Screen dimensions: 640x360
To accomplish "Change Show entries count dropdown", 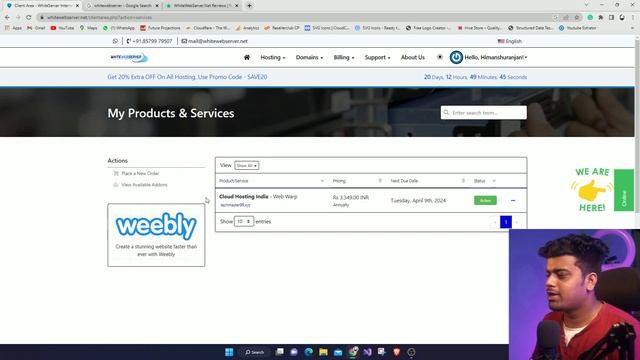I will coord(244,222).
